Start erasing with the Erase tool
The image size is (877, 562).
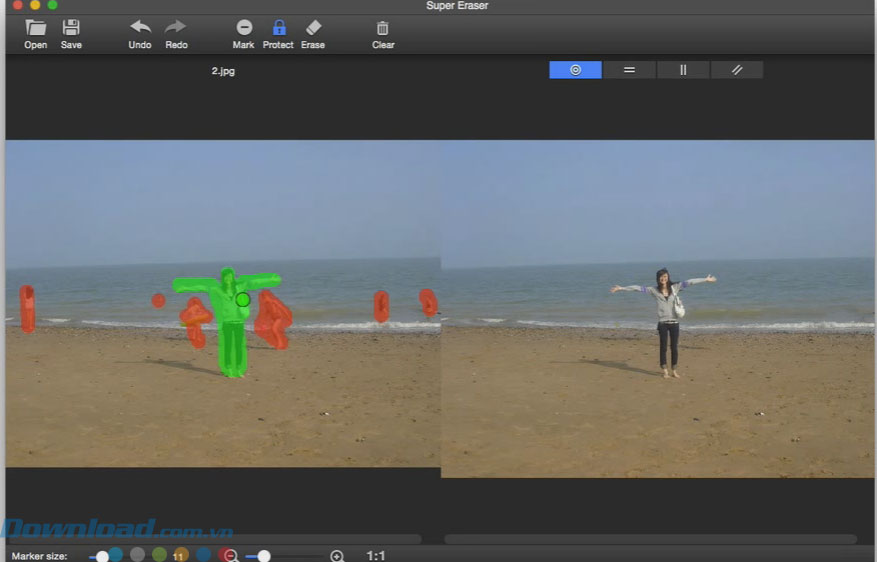tap(313, 29)
